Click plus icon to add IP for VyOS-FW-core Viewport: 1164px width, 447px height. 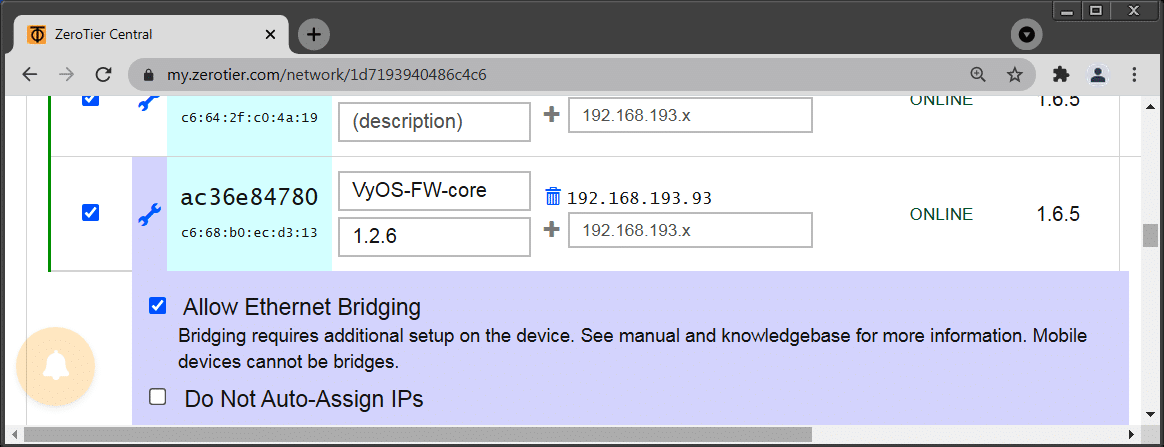click(x=551, y=230)
